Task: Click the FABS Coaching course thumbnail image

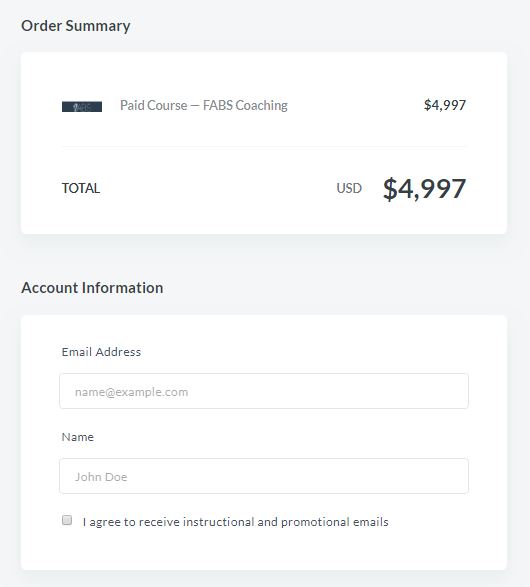Action: pyautogui.click(x=82, y=107)
